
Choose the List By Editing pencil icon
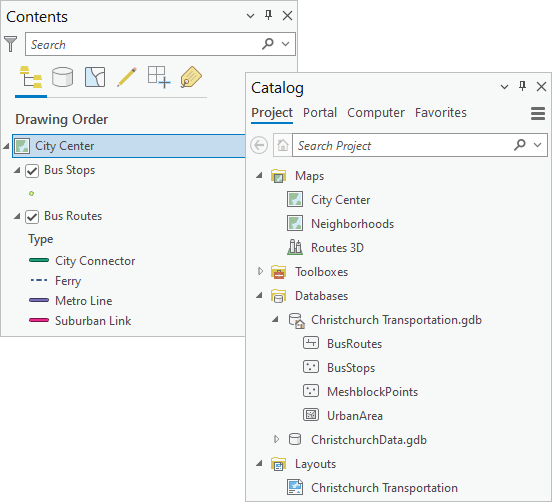tap(127, 77)
